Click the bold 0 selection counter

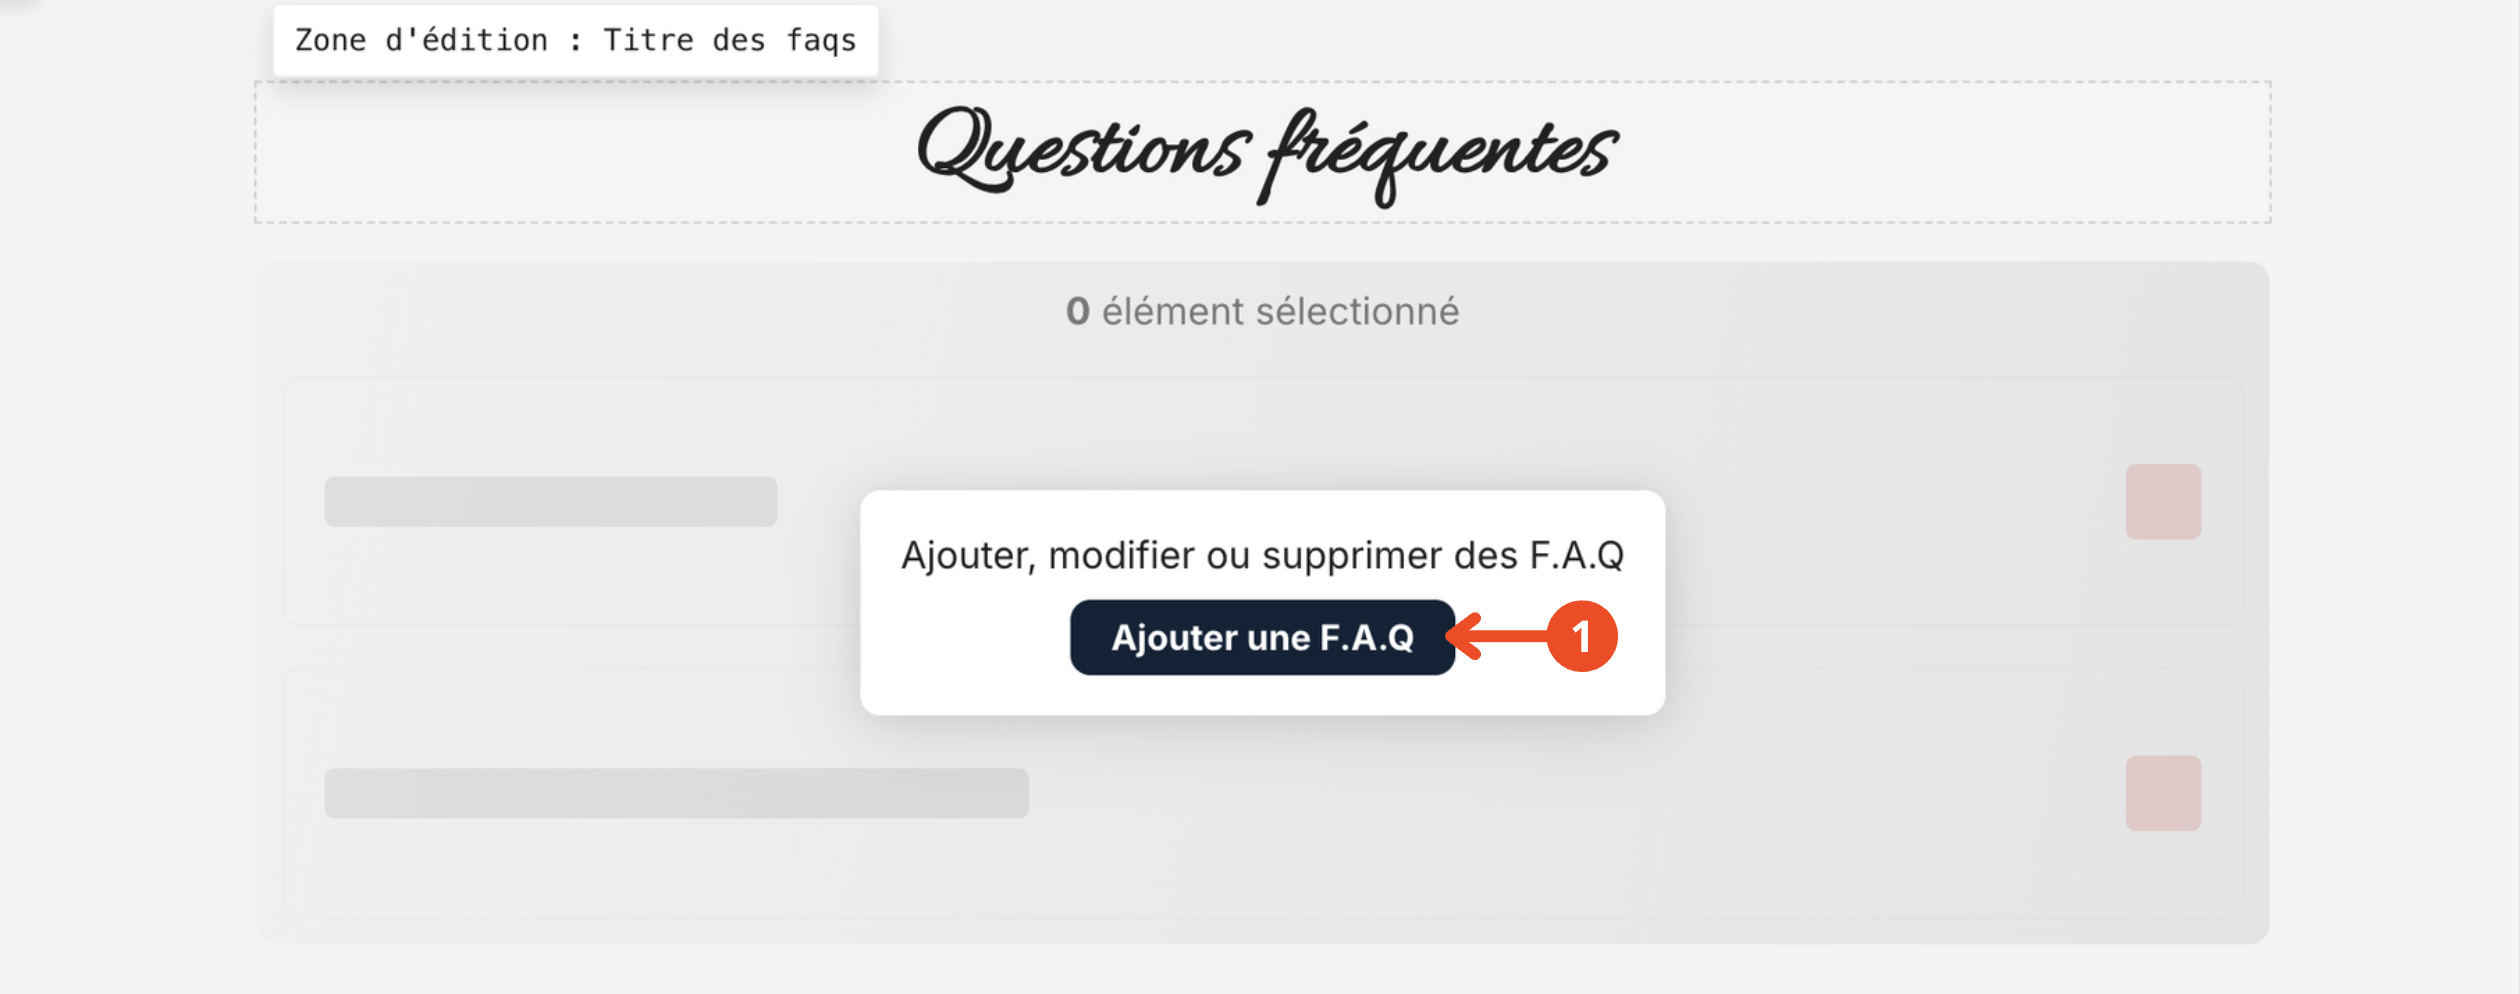coord(1077,312)
